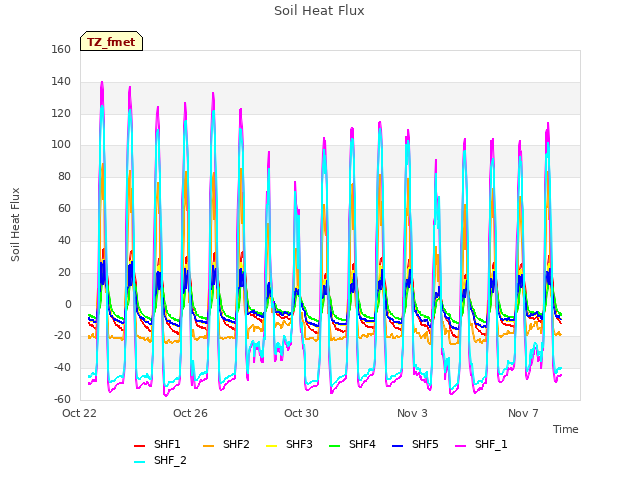The image size is (640, 480).
Task: Click the 160 y-axis tick label
Action: click(61, 49)
